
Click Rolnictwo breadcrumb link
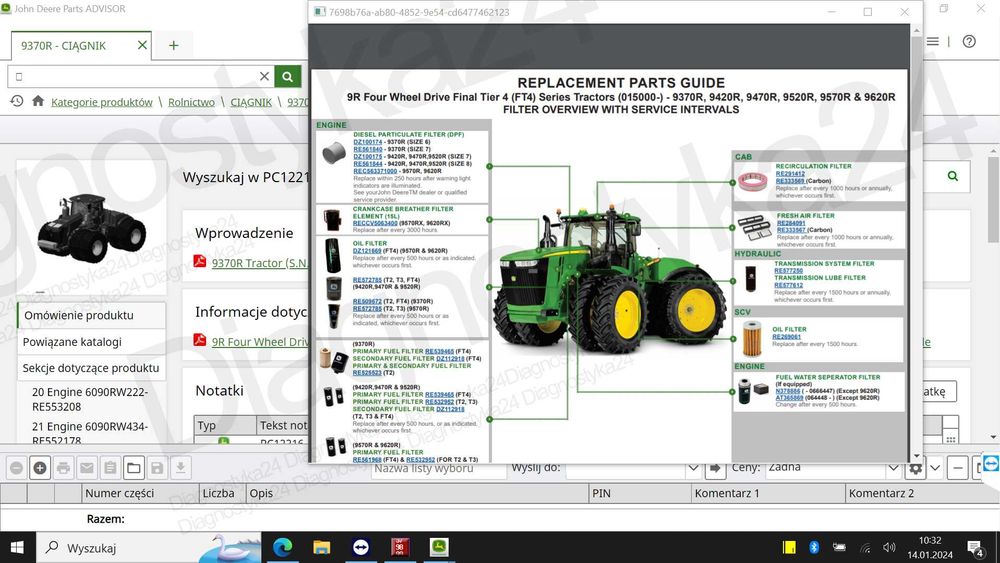(191, 102)
